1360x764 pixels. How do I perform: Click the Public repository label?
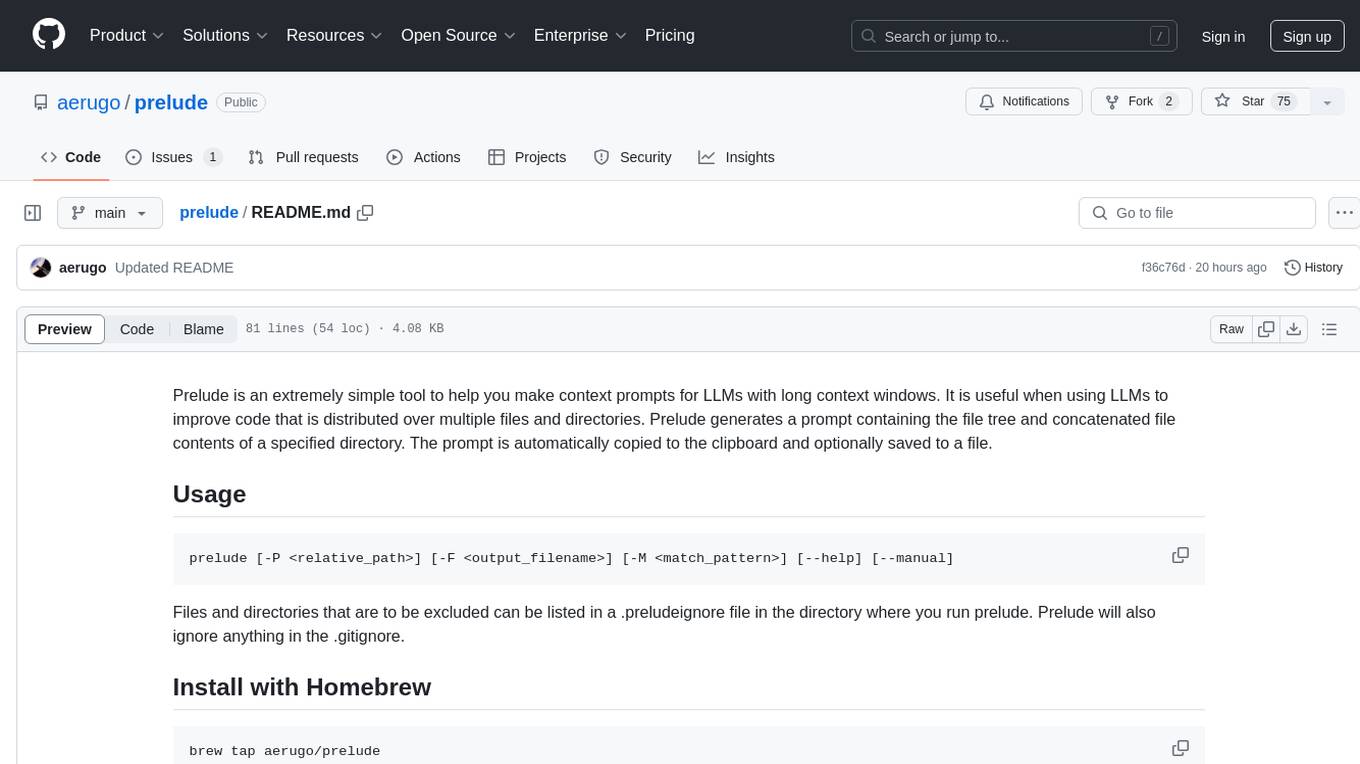241,102
